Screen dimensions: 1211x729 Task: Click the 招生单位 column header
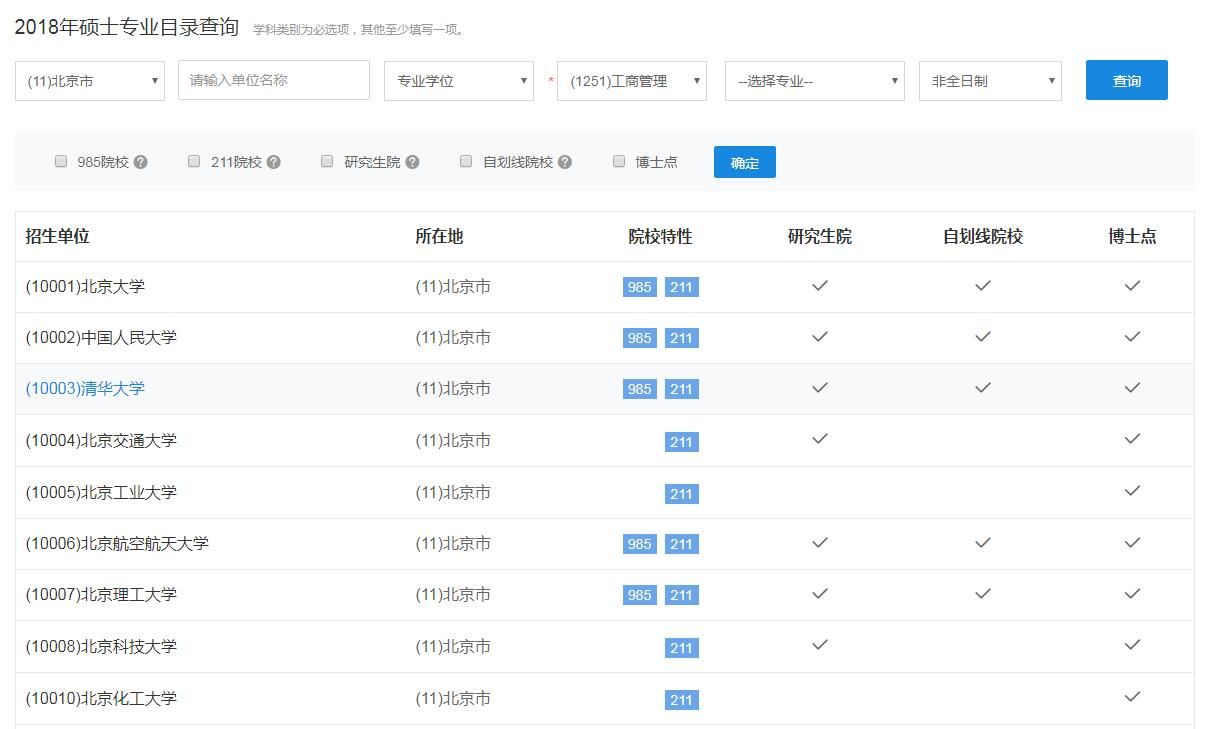coord(58,236)
